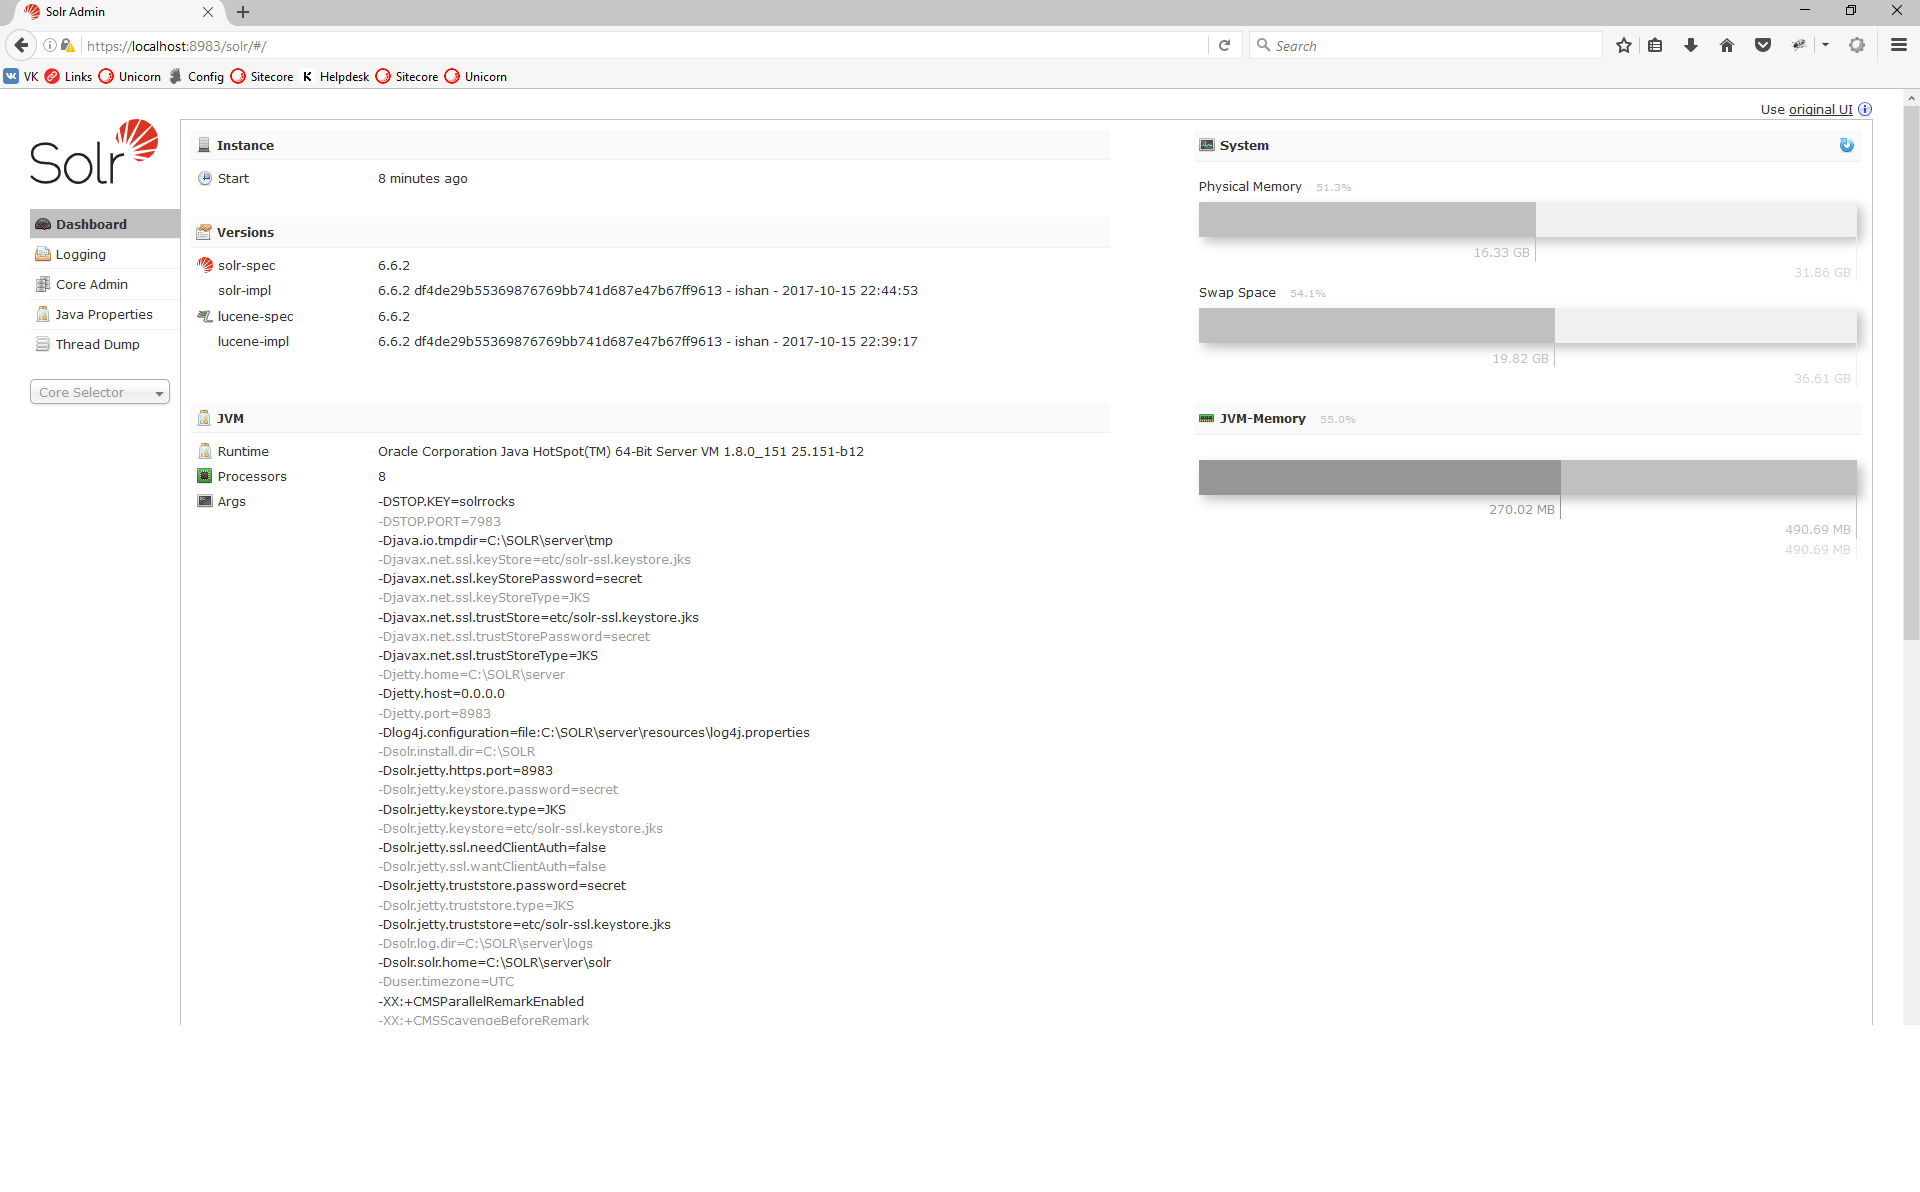Go to browser home icon
The image size is (1920, 1192).
(1727, 45)
